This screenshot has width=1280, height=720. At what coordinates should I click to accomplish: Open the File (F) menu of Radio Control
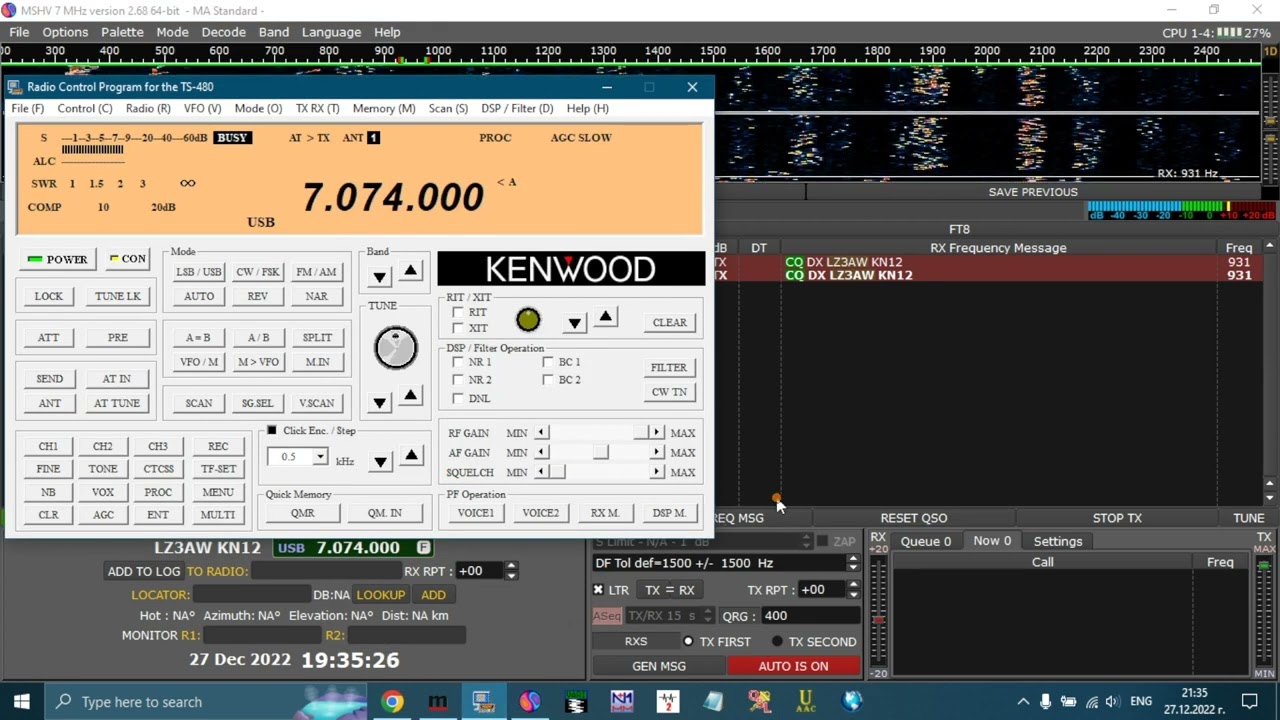point(27,108)
